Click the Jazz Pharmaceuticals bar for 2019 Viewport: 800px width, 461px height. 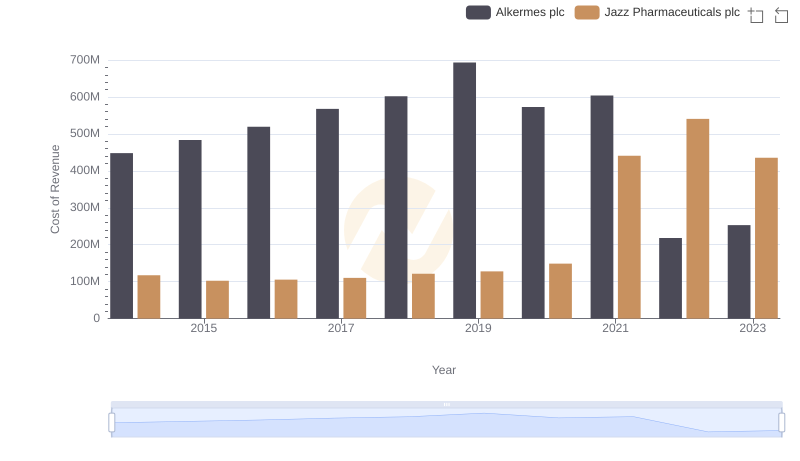492,295
